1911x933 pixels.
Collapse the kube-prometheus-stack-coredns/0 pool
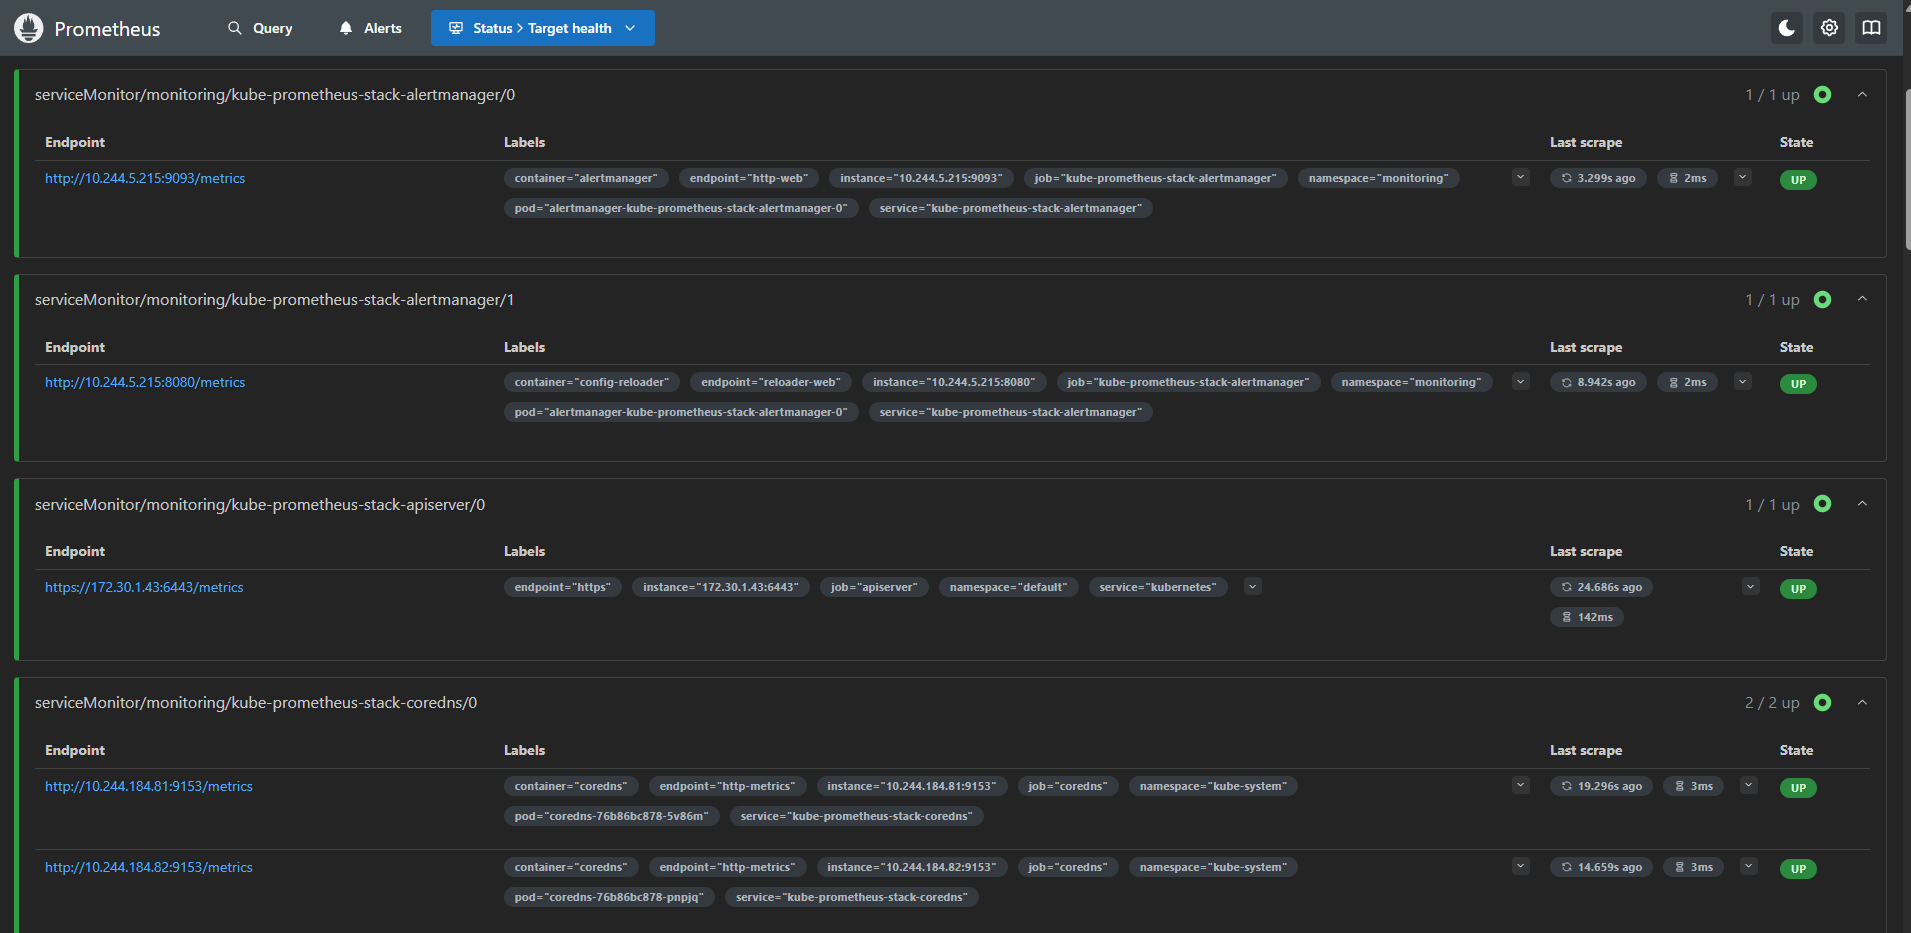click(1862, 703)
